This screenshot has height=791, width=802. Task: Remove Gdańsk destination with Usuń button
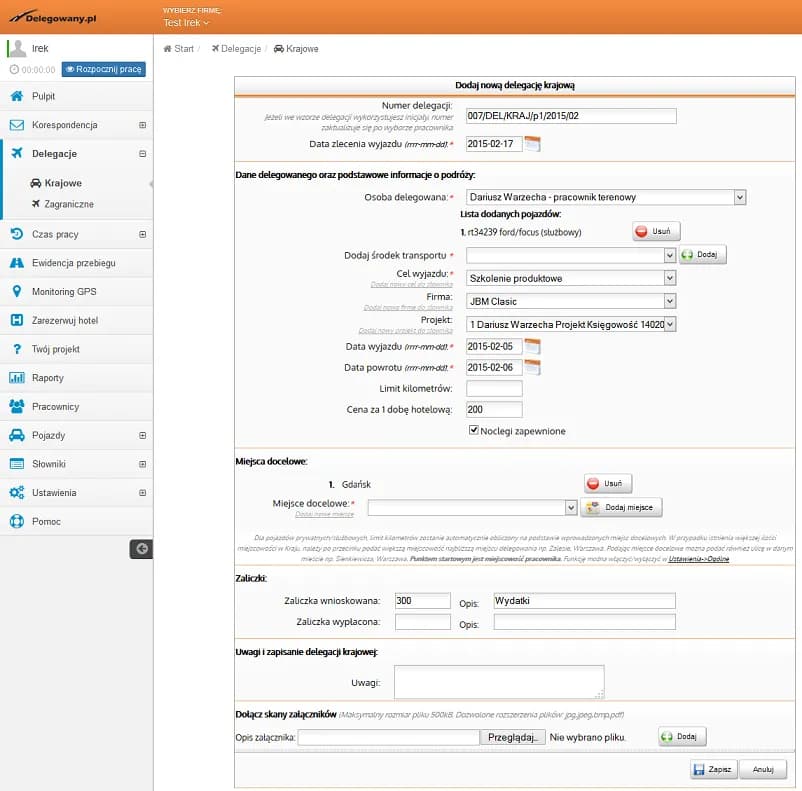coord(608,484)
